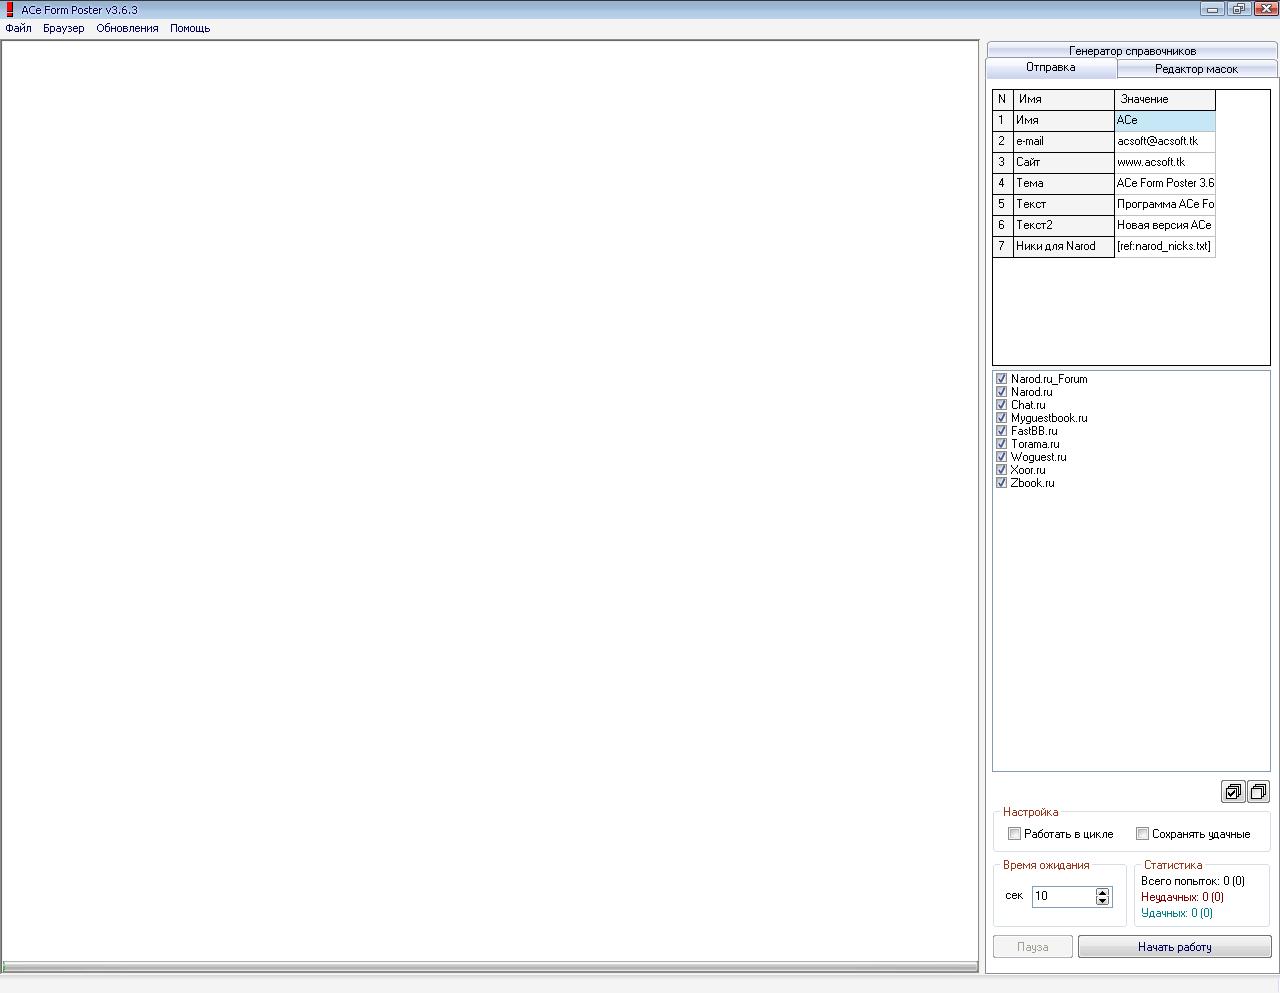Toggle the Myguestbook.ru checkbox

[x=1001, y=418]
